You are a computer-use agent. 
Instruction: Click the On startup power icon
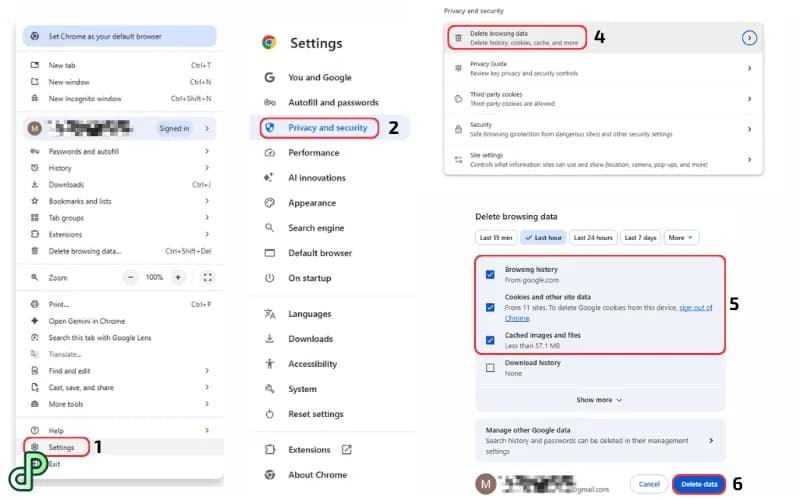tap(269, 278)
